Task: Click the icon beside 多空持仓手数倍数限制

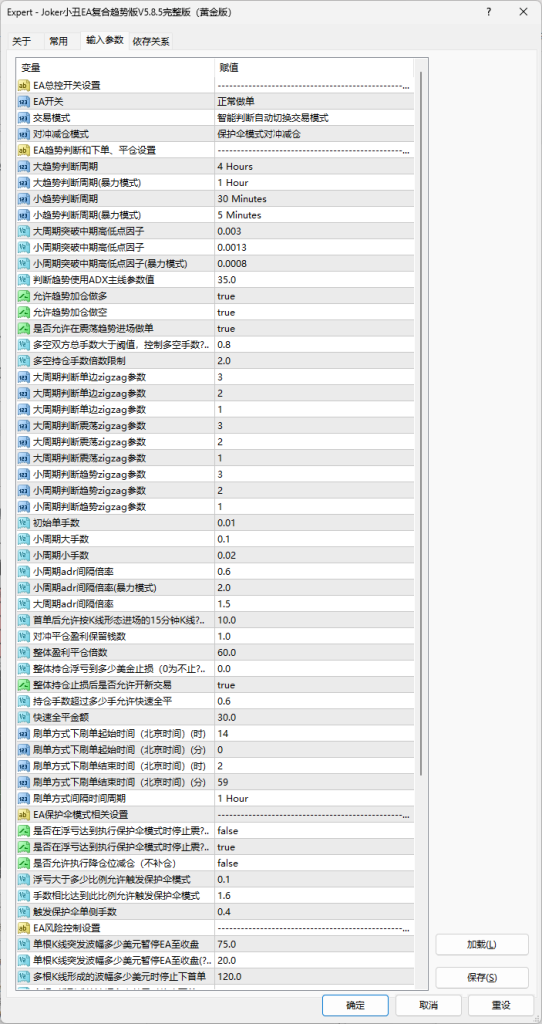Action: tap(24, 360)
